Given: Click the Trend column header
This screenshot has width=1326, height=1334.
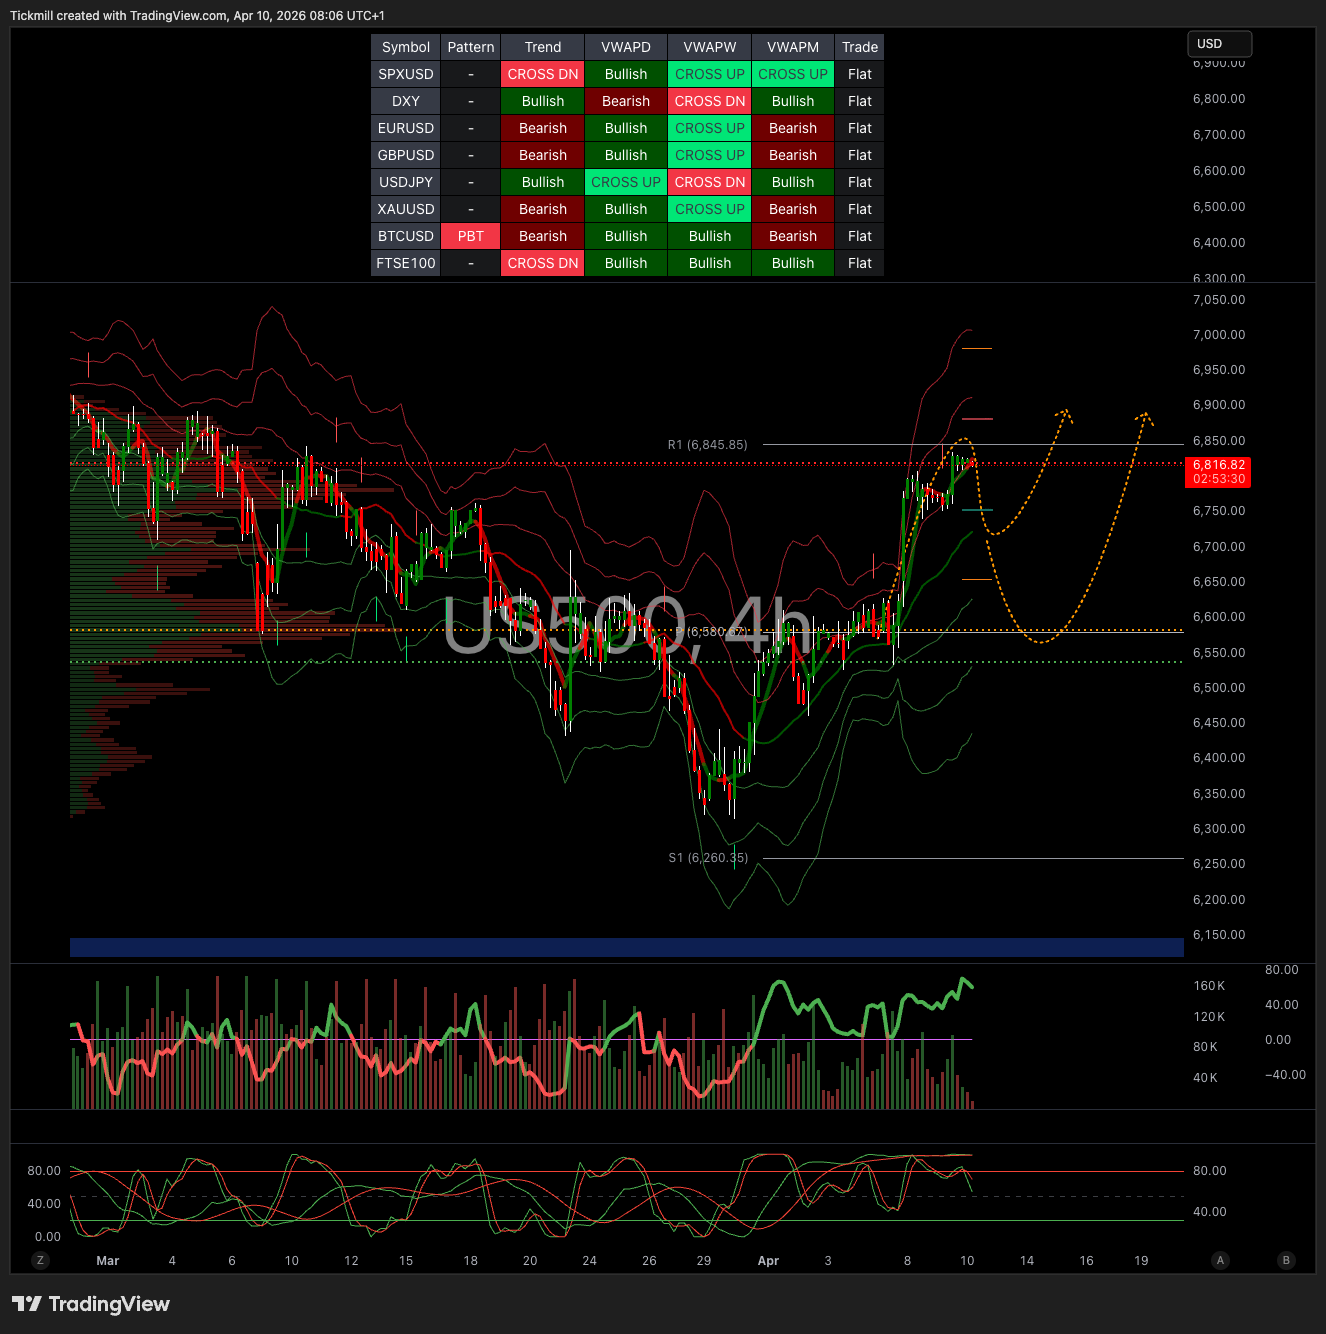Looking at the screenshot, I should [x=543, y=47].
